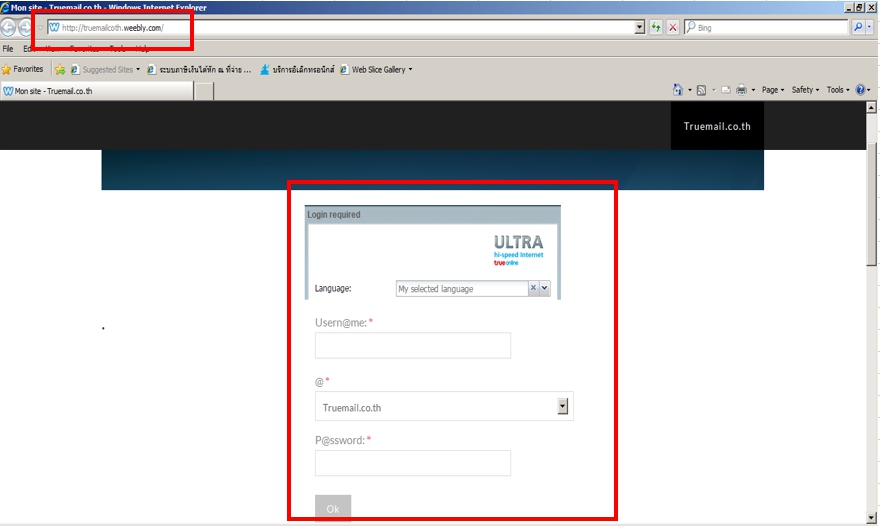Click the Ok submit button
This screenshot has width=880, height=526.
(333, 509)
